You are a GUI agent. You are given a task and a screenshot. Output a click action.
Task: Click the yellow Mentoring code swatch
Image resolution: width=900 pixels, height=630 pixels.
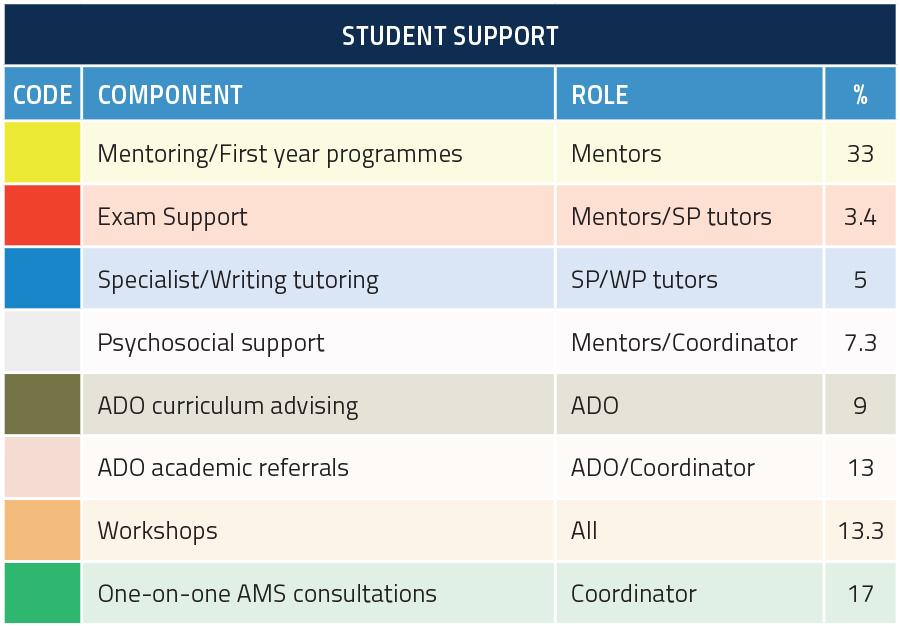pos(42,153)
